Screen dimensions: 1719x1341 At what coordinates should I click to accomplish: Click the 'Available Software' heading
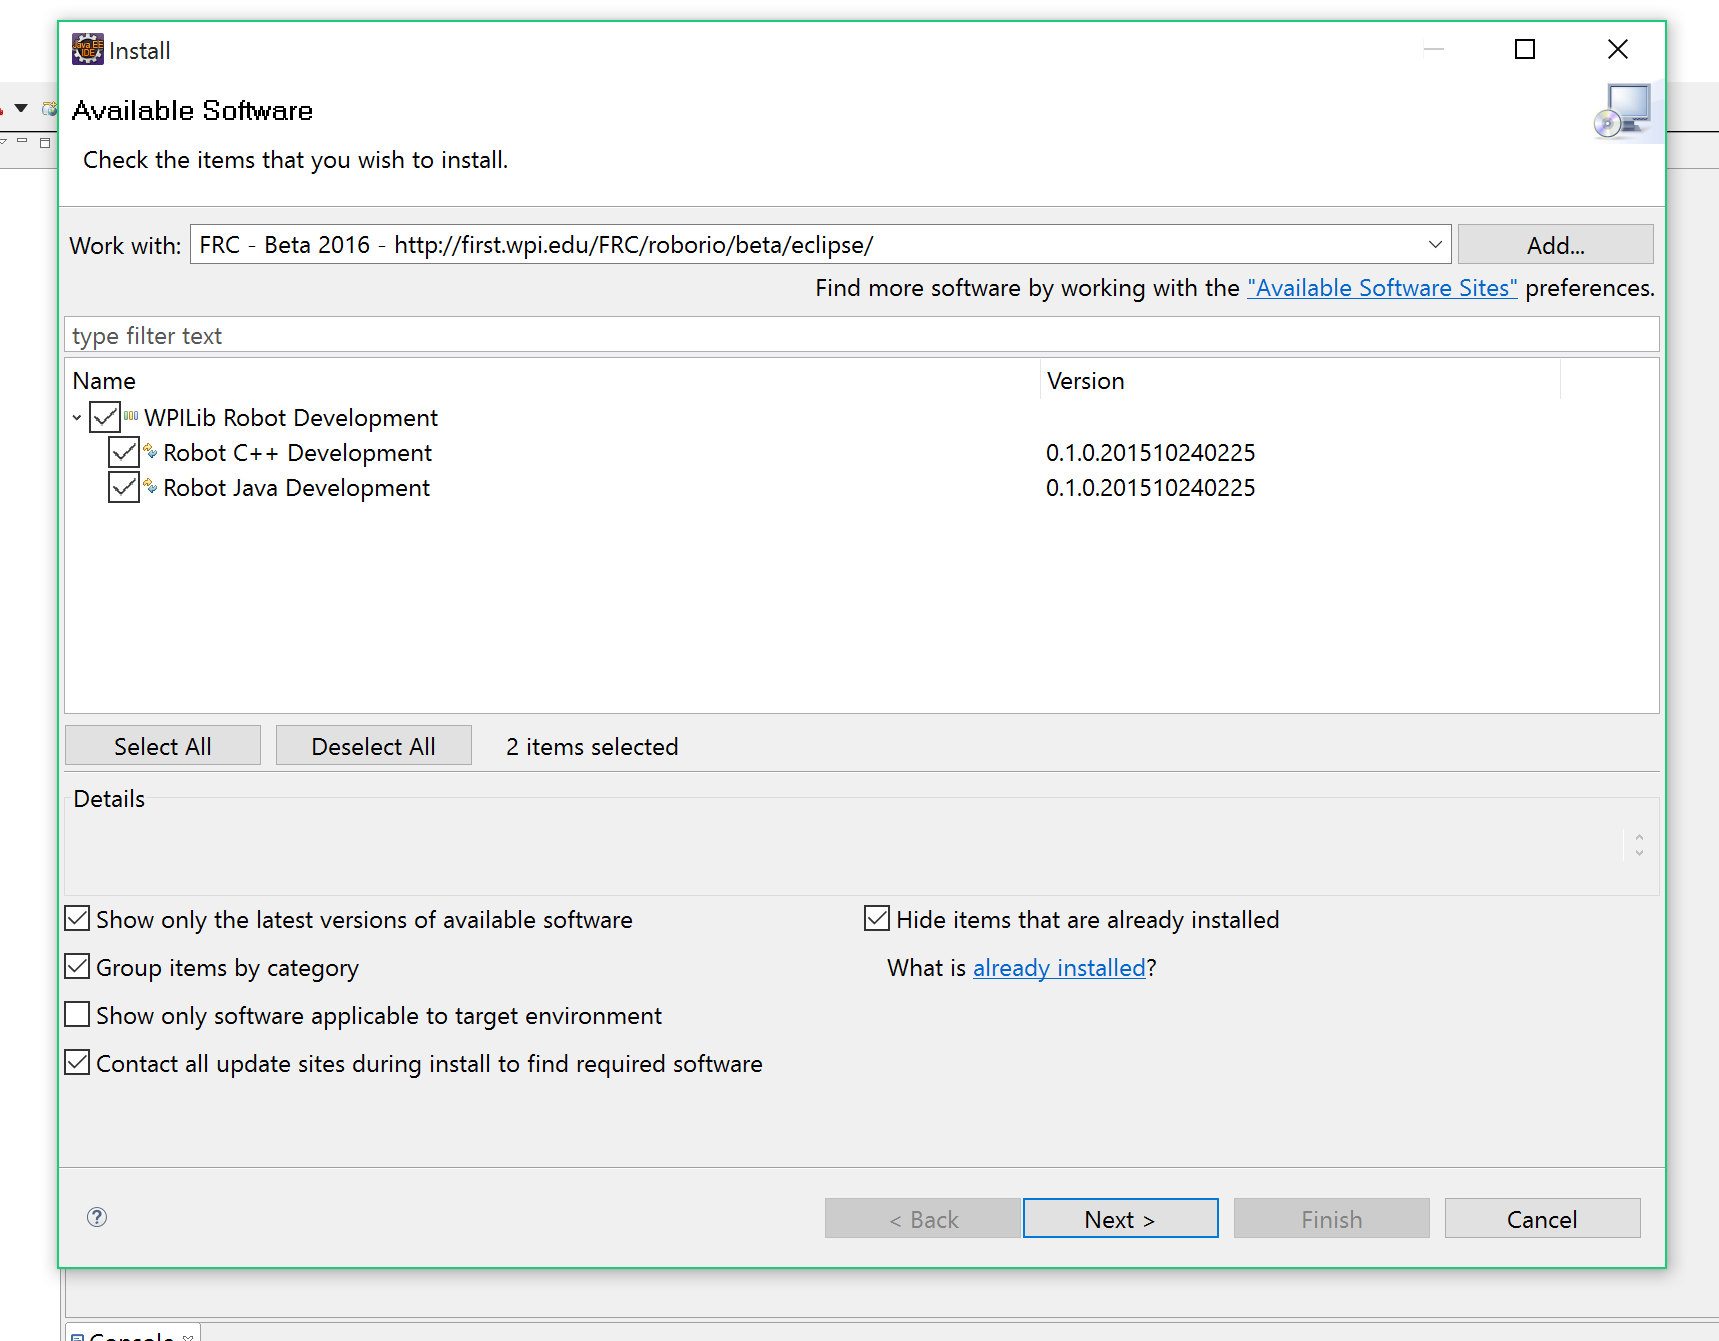coord(192,110)
